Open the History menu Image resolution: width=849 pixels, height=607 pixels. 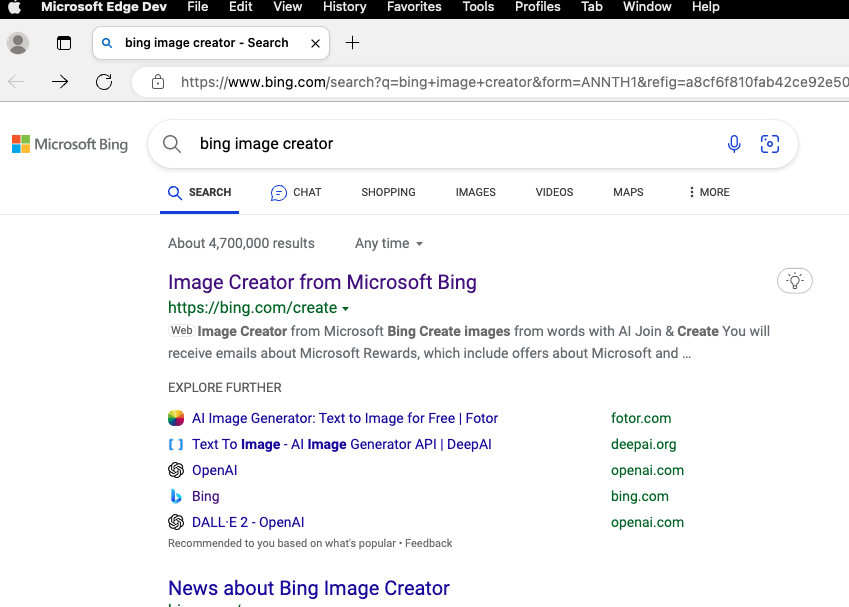(345, 7)
